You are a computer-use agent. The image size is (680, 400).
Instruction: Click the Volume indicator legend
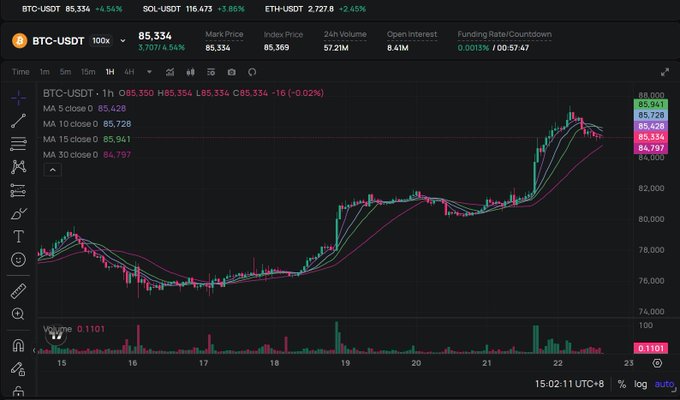pyautogui.click(x=74, y=329)
